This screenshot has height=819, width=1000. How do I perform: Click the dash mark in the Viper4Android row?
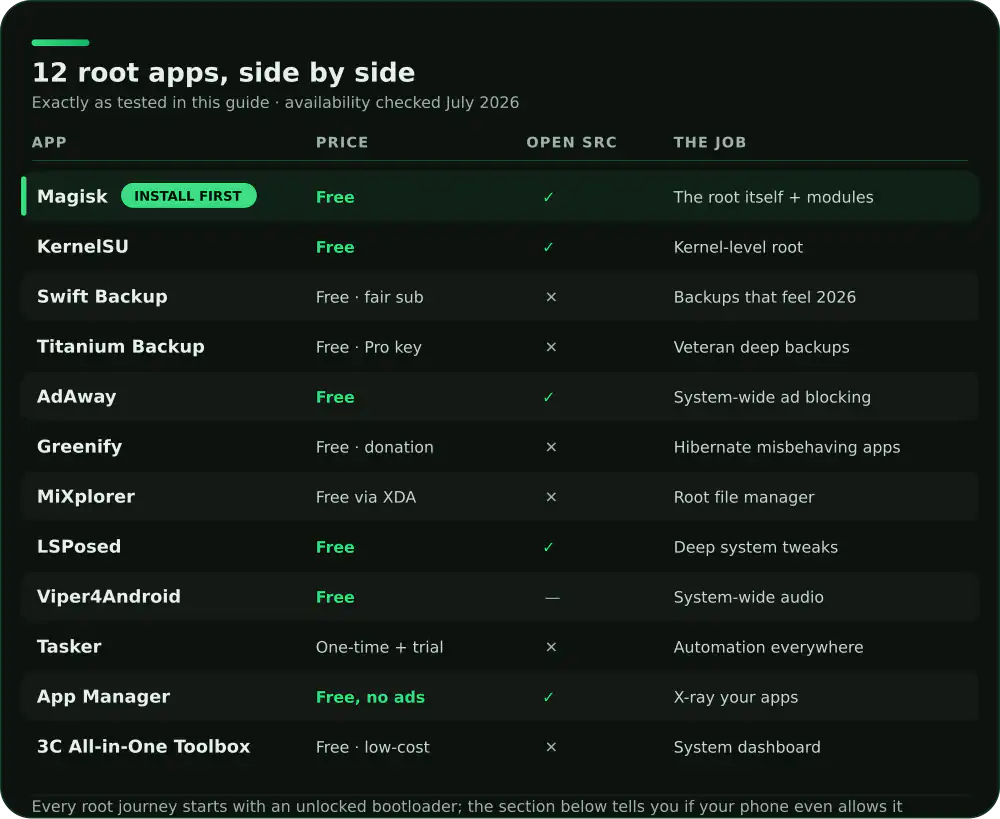(x=552, y=598)
